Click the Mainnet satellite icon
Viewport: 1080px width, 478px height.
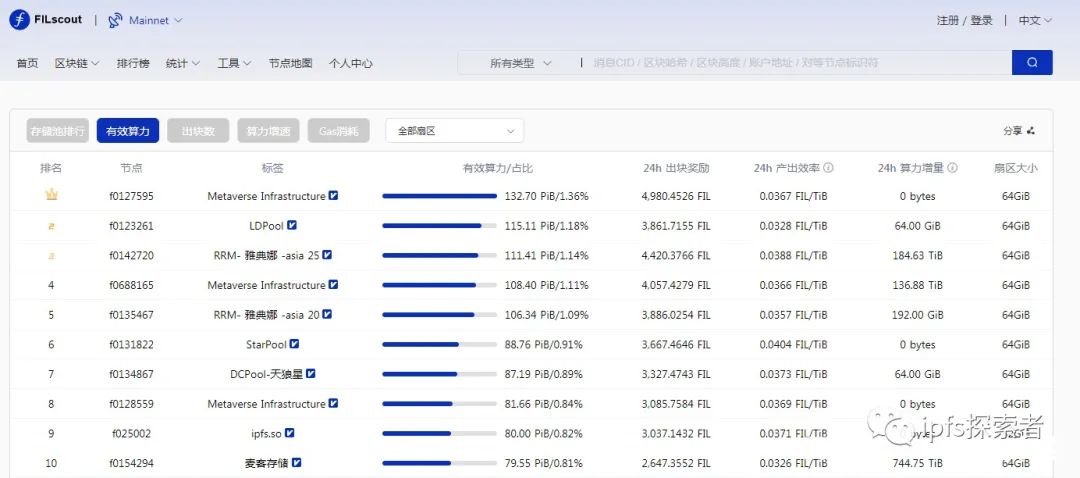(116, 21)
